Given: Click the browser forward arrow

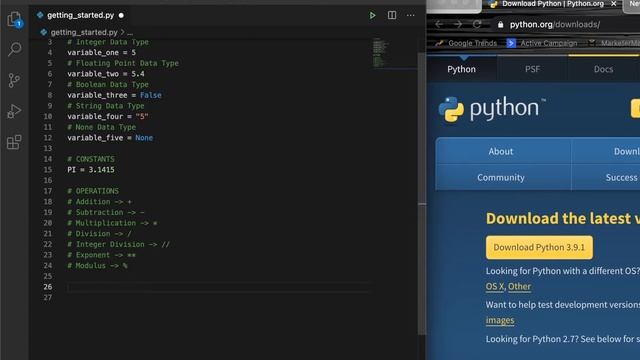Looking at the screenshot, I should click(458, 24).
